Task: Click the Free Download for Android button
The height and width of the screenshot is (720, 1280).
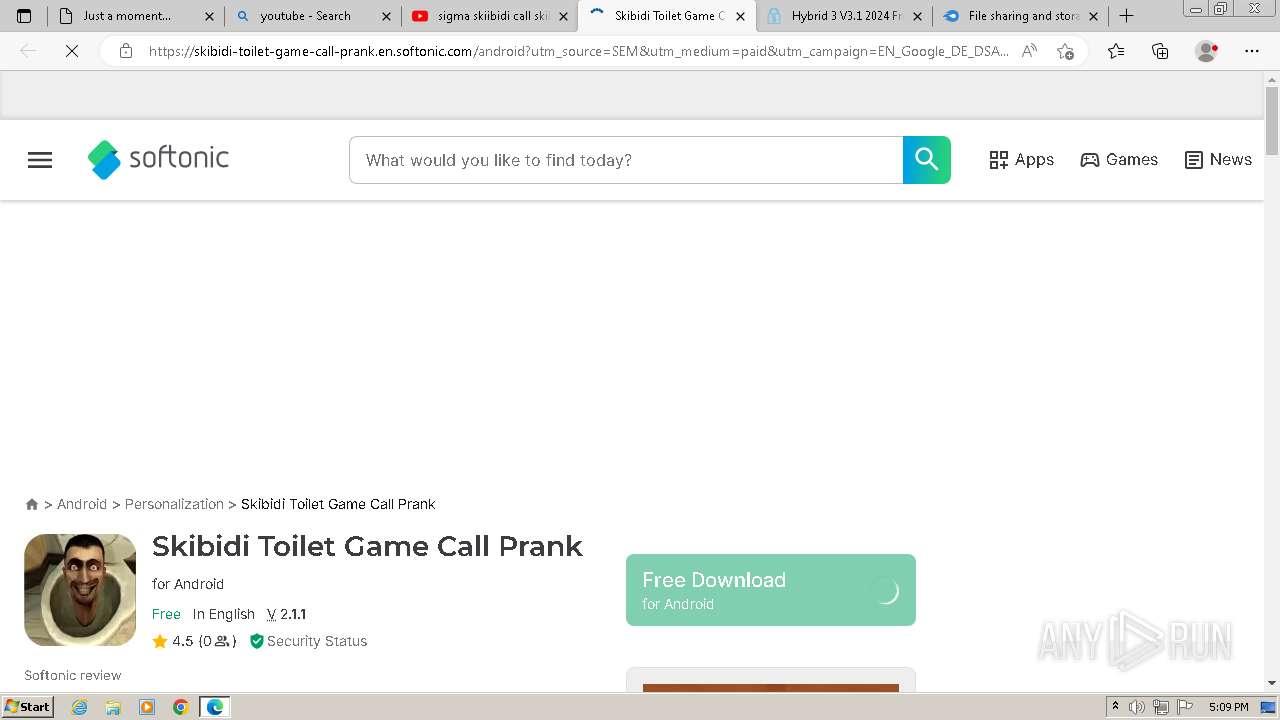Action: pos(771,590)
